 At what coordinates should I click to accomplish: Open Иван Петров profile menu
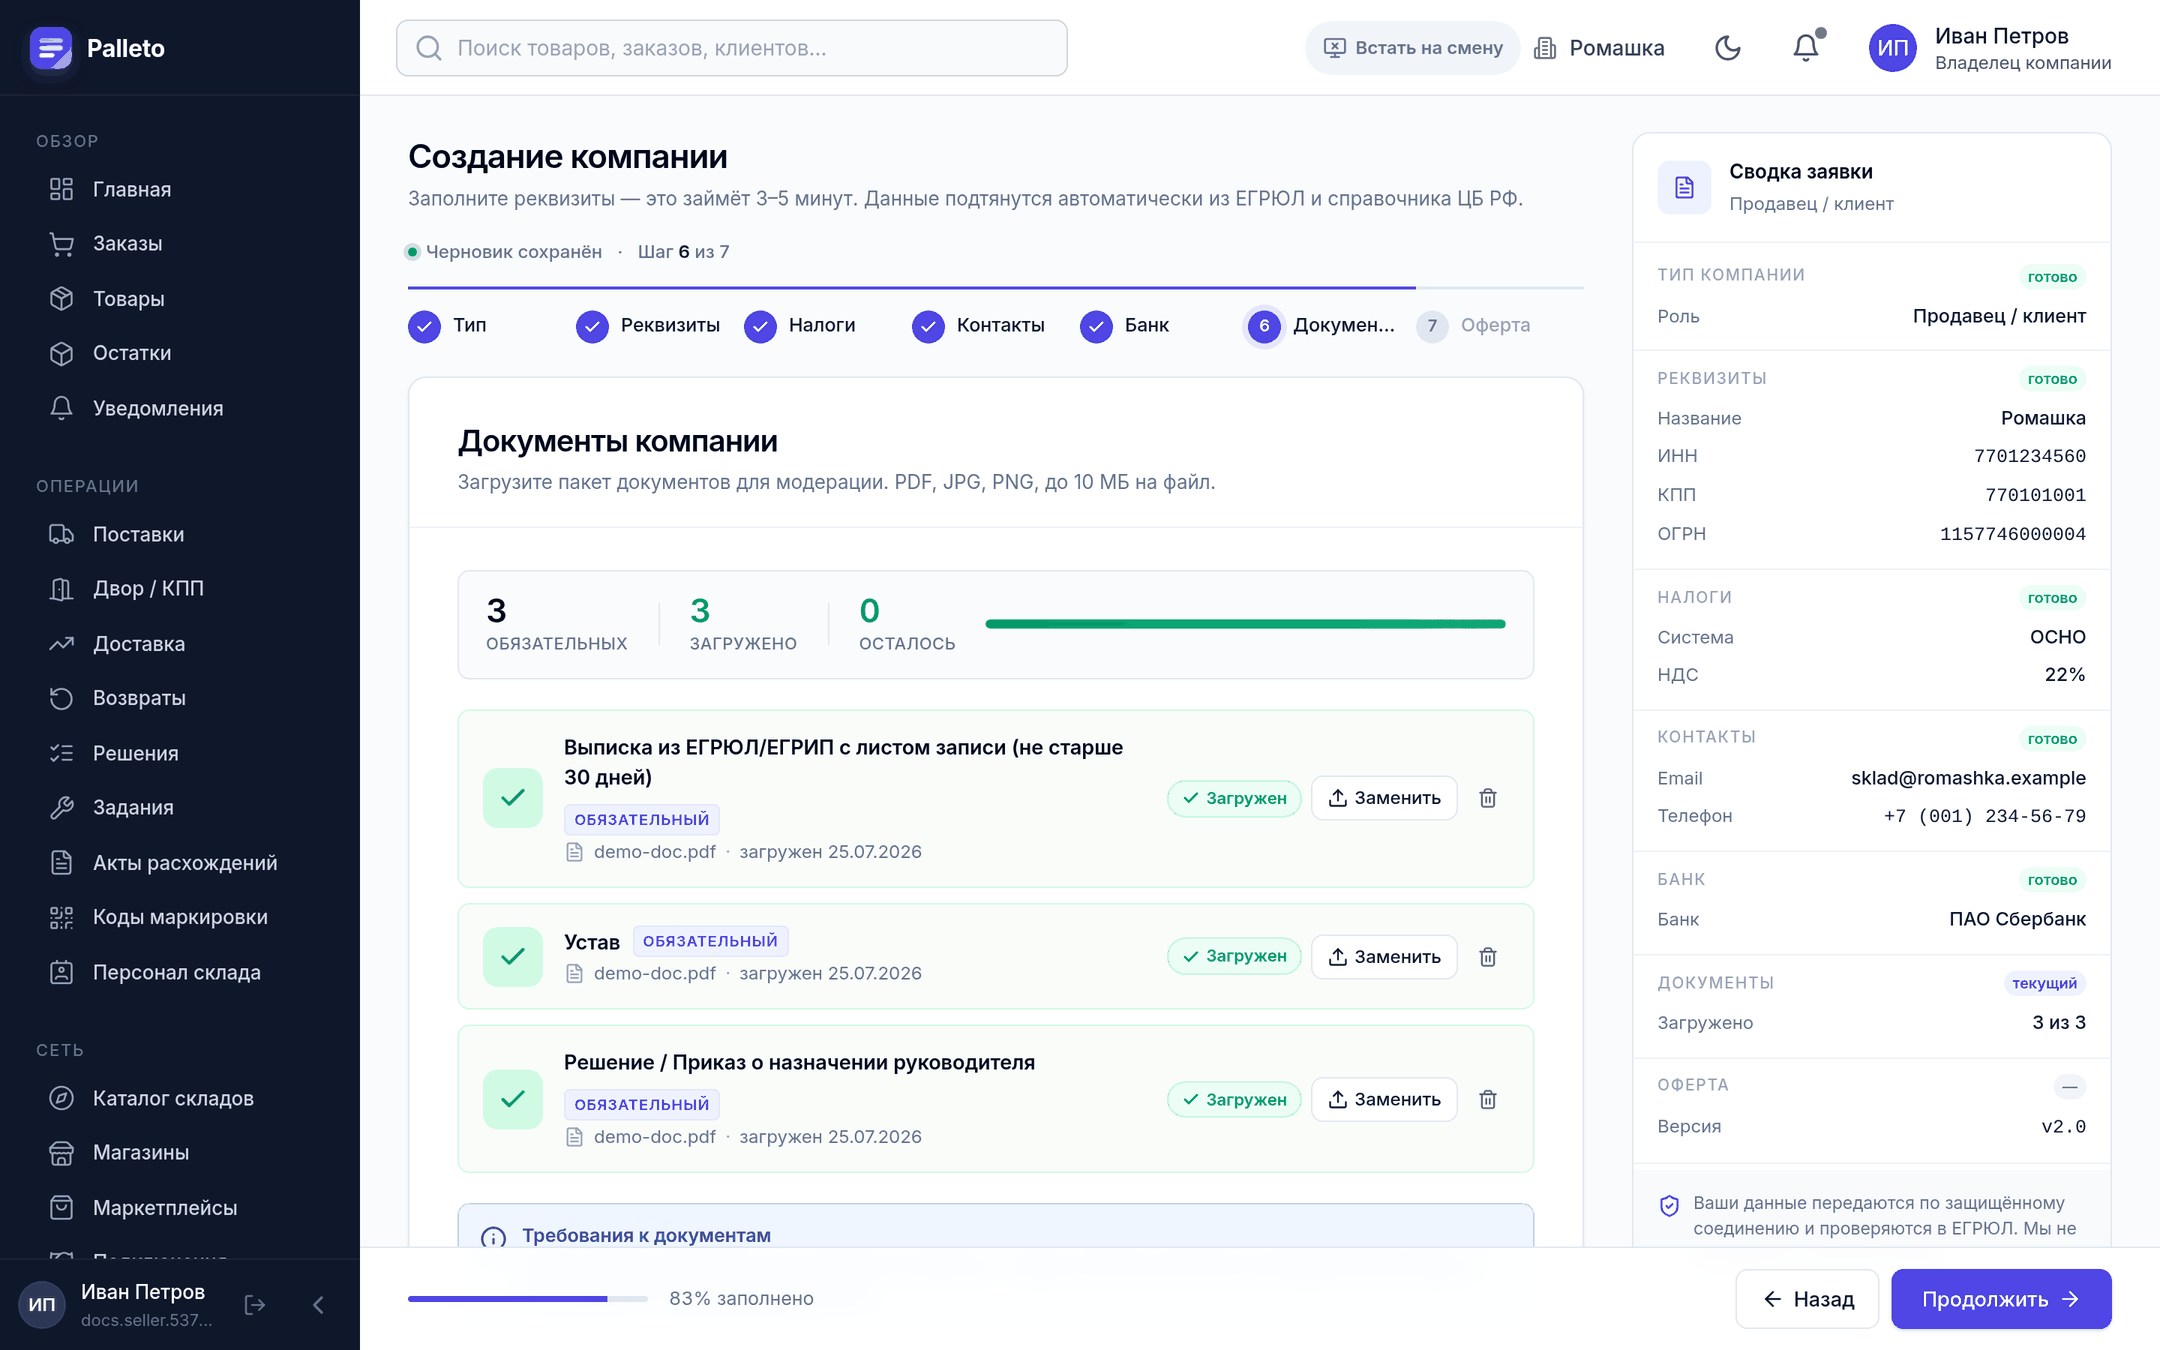click(1991, 48)
